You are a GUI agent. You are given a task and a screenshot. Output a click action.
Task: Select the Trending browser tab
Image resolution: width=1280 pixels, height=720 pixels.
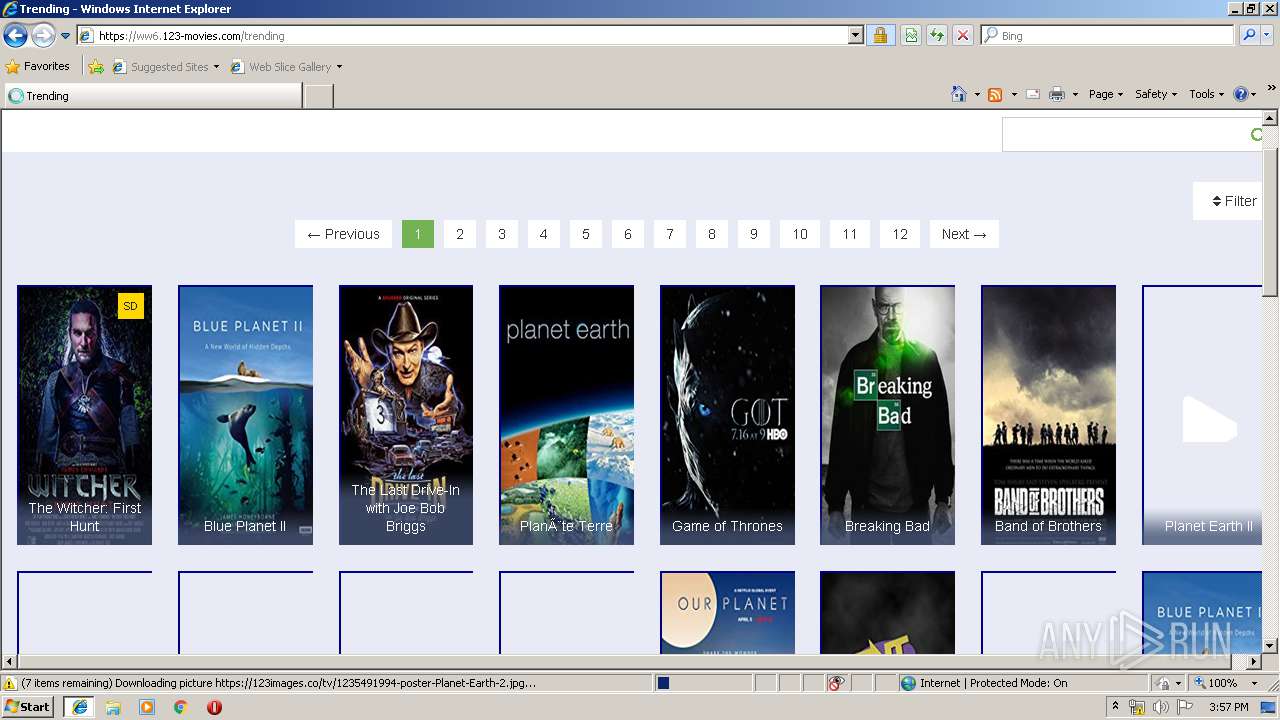(x=153, y=96)
